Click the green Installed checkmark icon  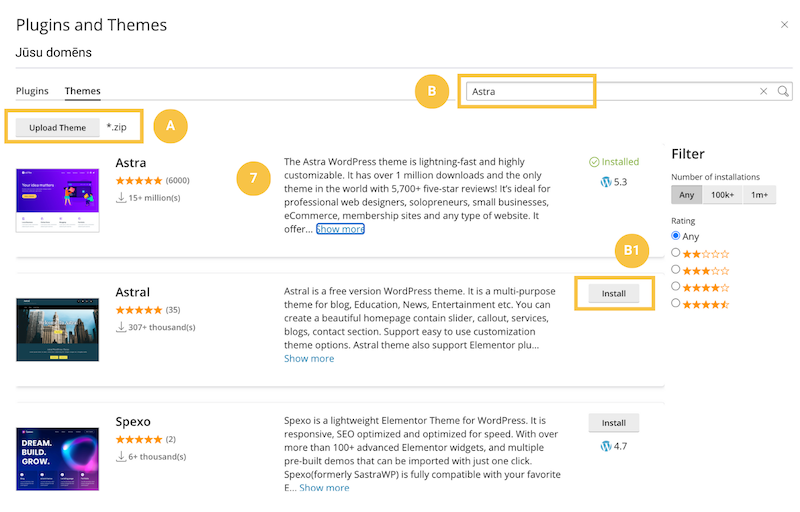(x=594, y=160)
